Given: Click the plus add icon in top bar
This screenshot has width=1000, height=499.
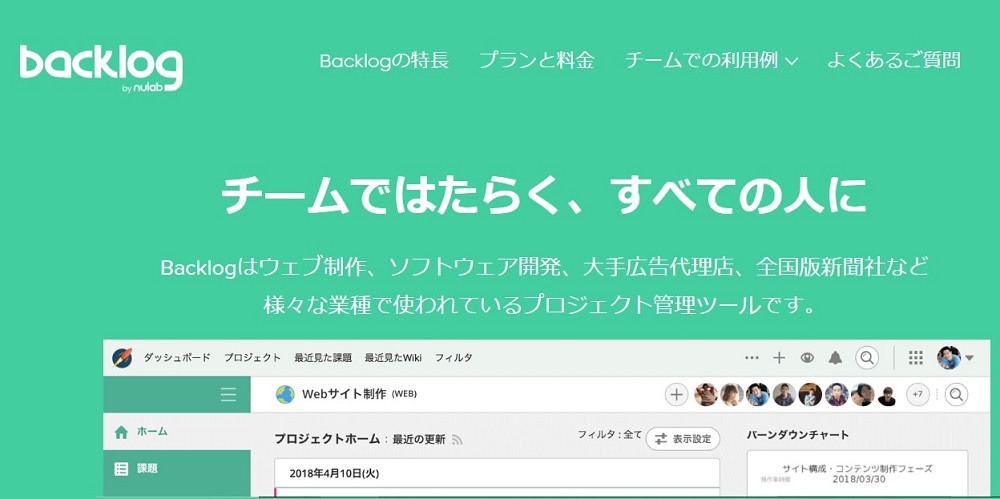Looking at the screenshot, I should tap(779, 358).
